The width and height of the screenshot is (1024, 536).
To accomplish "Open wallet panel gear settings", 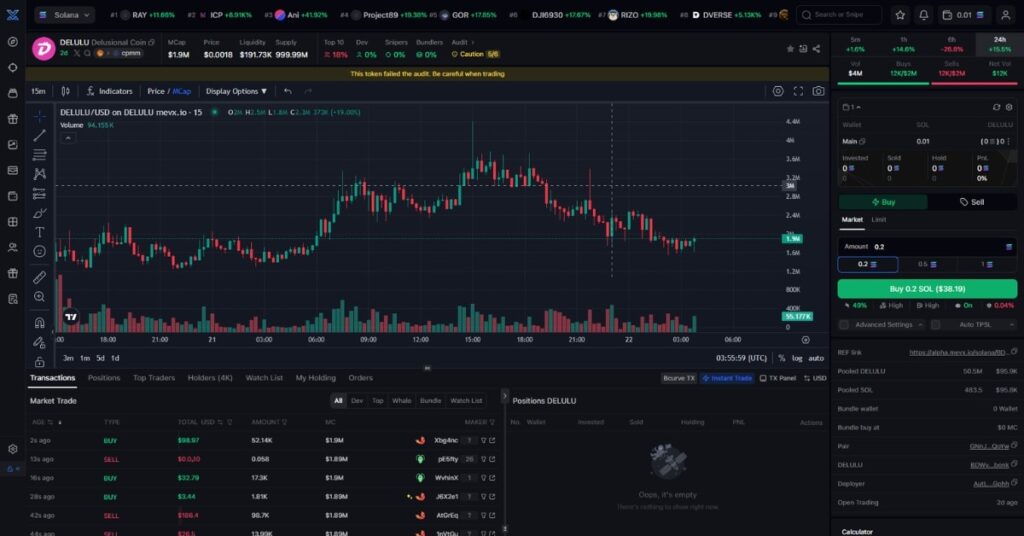I will tap(1009, 107).
